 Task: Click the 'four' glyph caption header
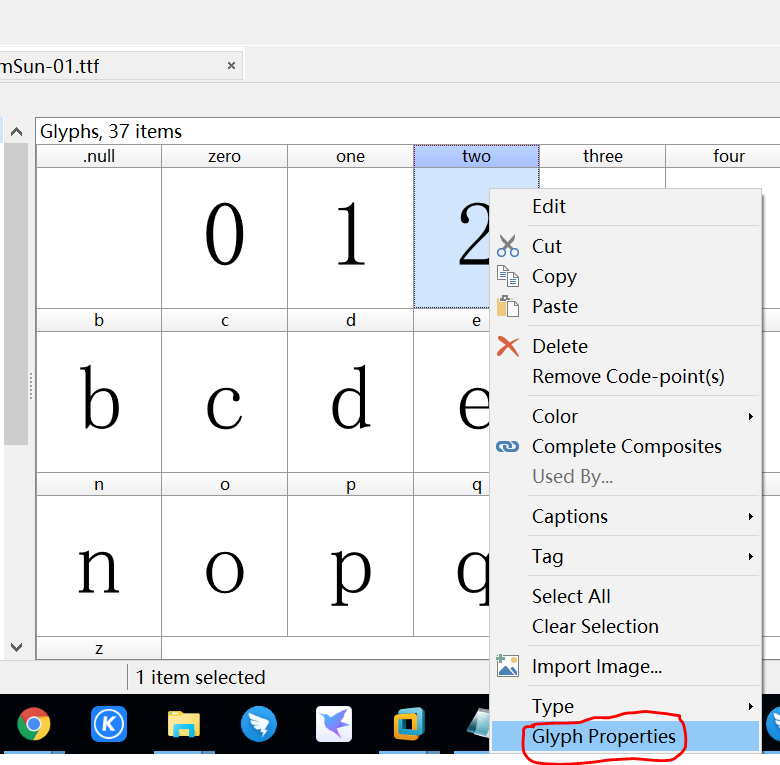point(724,156)
